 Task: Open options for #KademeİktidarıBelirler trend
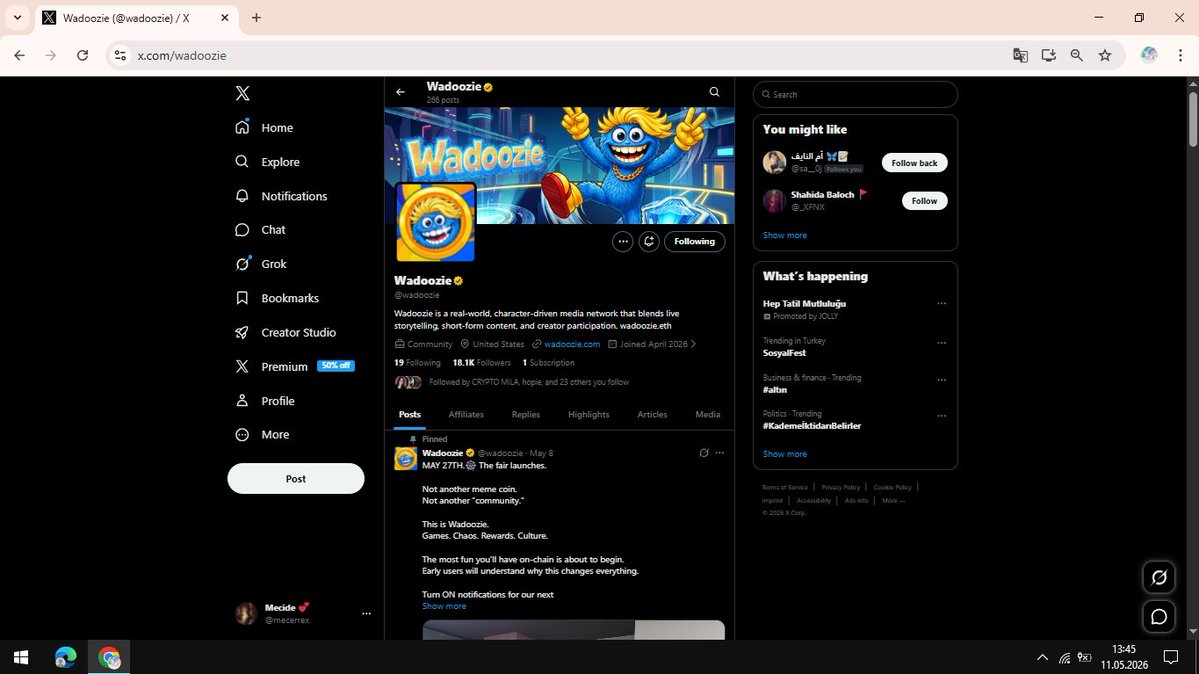point(941,416)
